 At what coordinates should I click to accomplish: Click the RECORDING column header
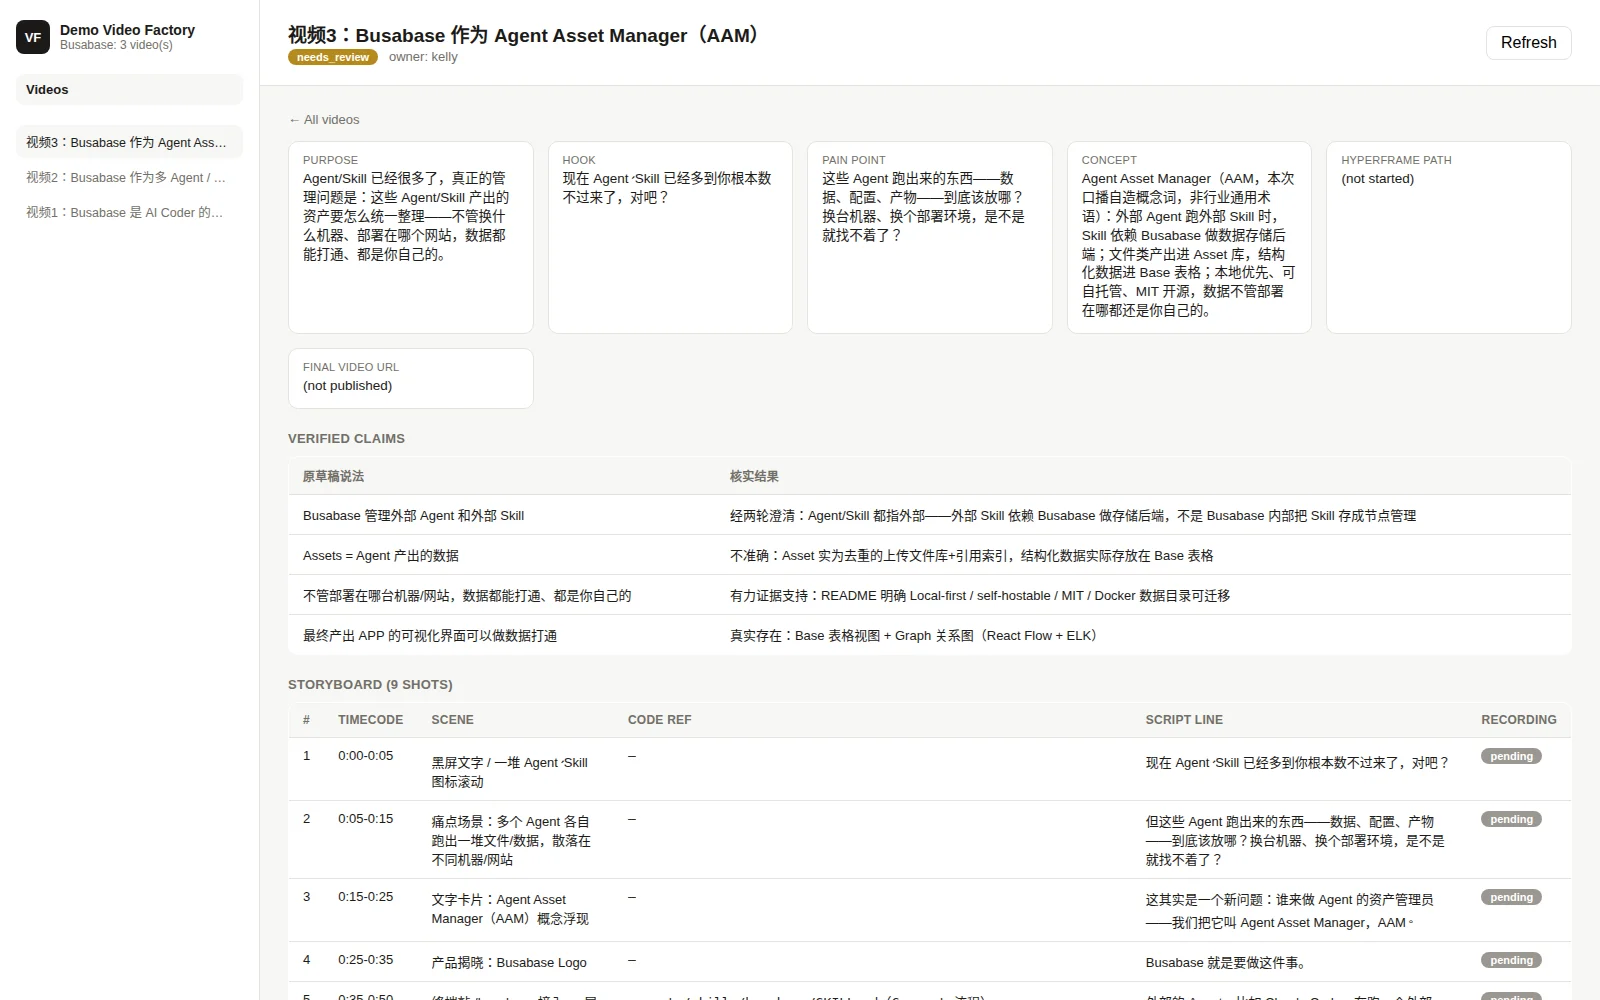(1518, 719)
